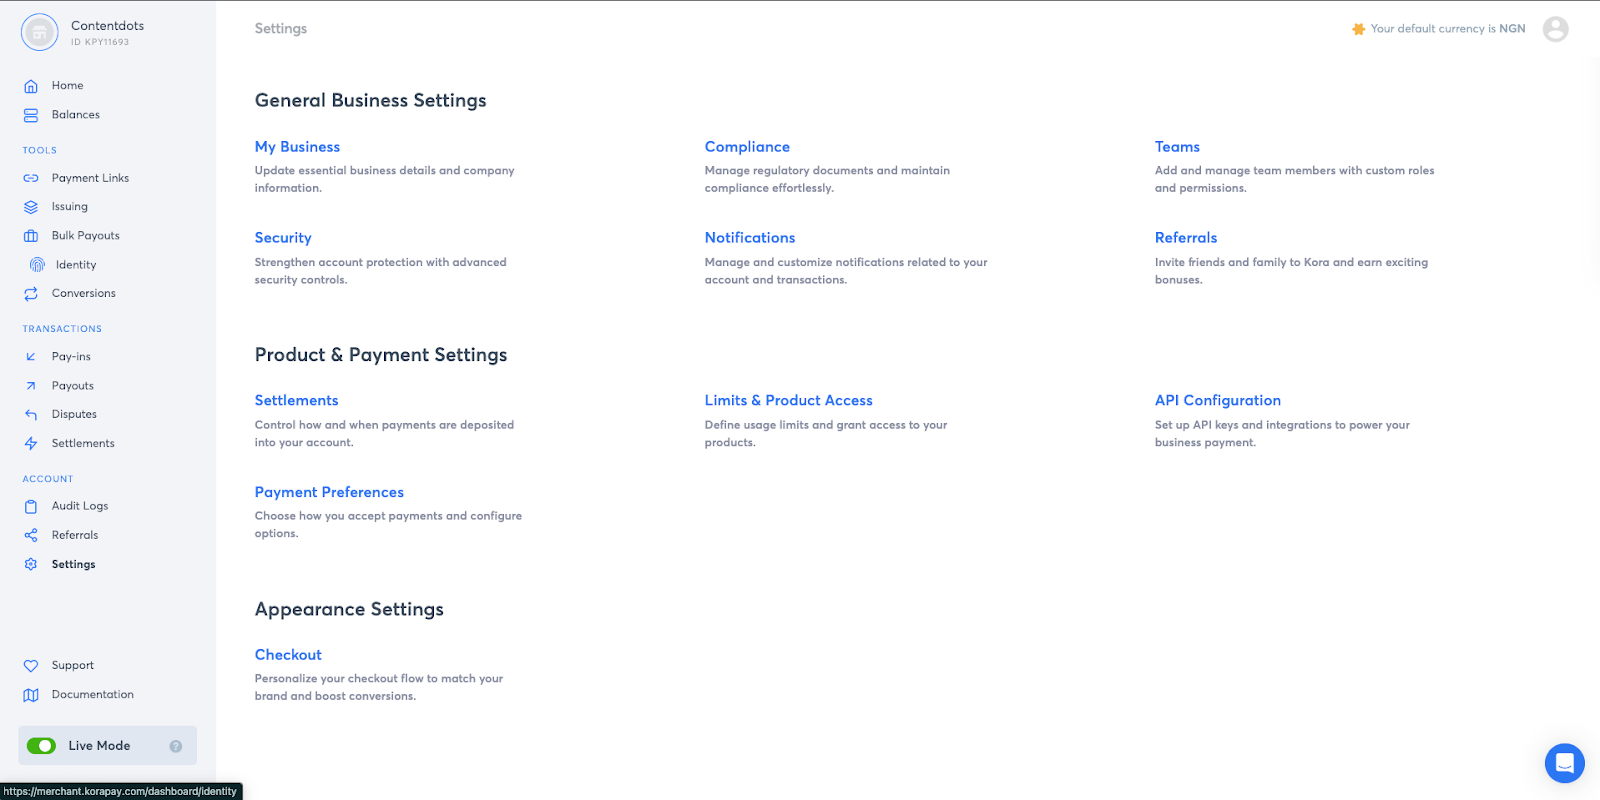
Task: Click the Live Mode help question icon
Action: 176,746
